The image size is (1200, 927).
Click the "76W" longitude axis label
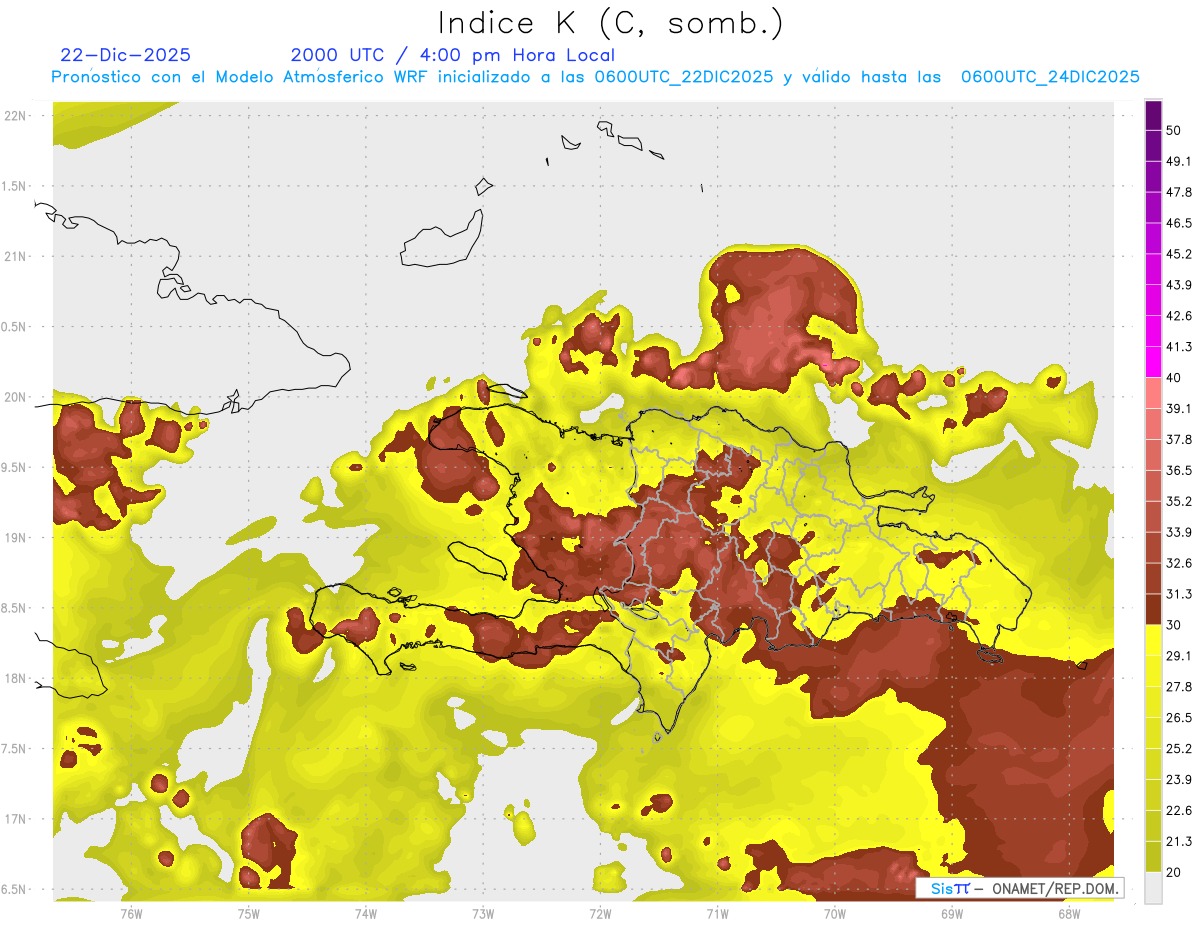tap(131, 913)
